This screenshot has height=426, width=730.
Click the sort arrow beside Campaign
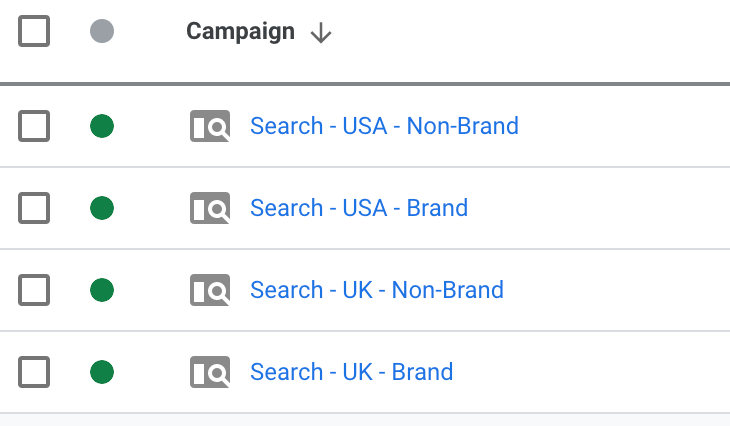(321, 33)
